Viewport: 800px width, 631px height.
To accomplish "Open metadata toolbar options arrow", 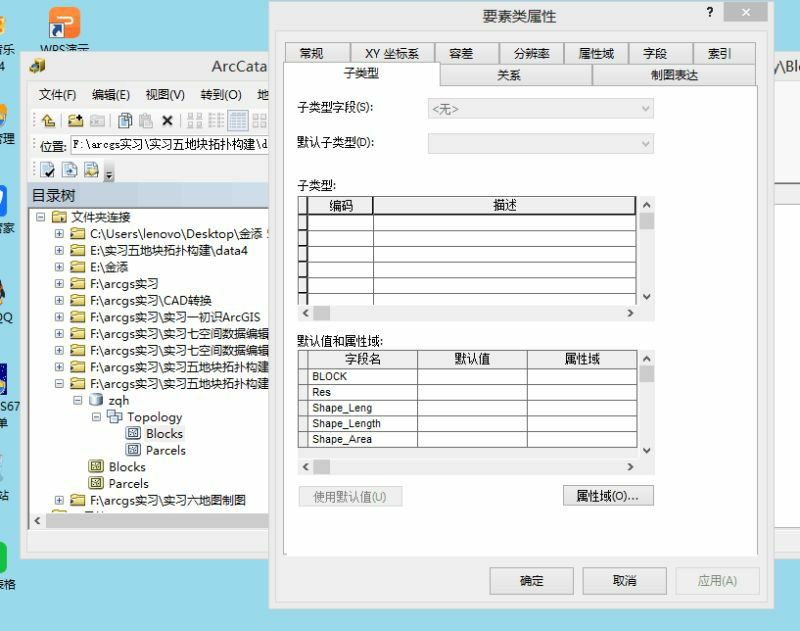I will 109,174.
